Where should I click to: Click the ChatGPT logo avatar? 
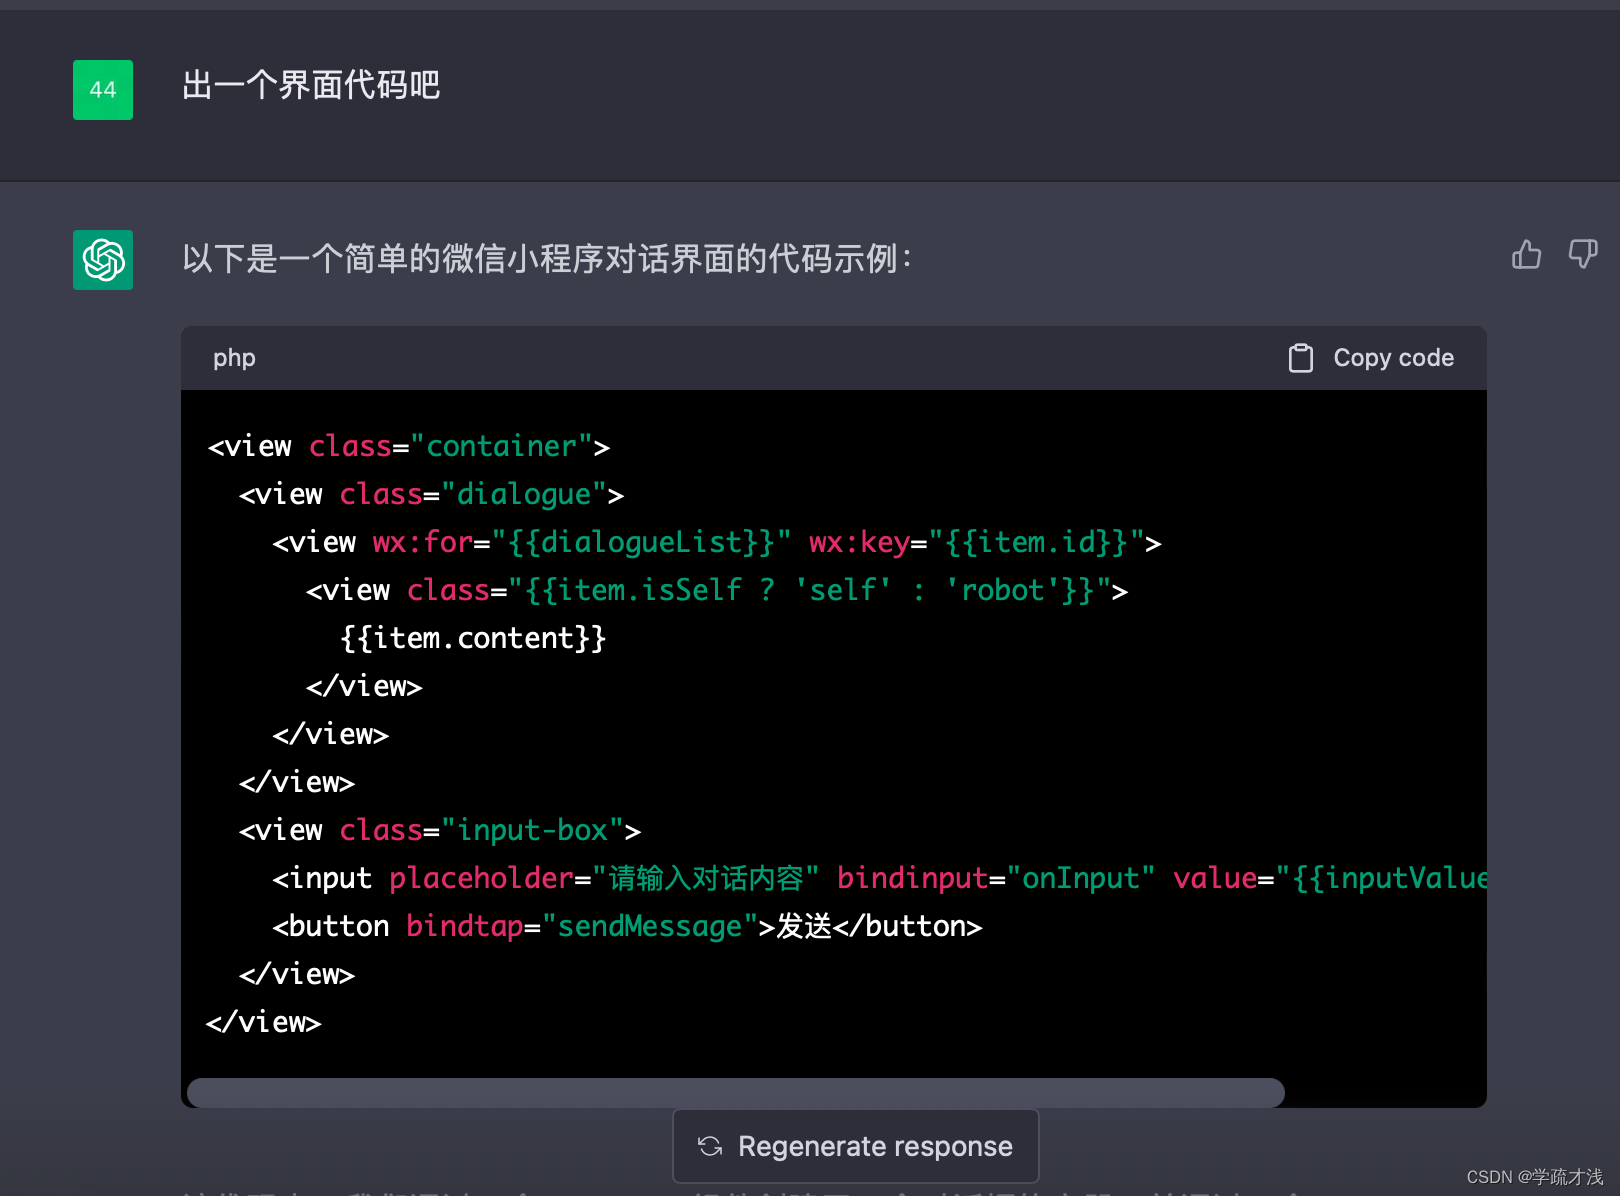(103, 260)
